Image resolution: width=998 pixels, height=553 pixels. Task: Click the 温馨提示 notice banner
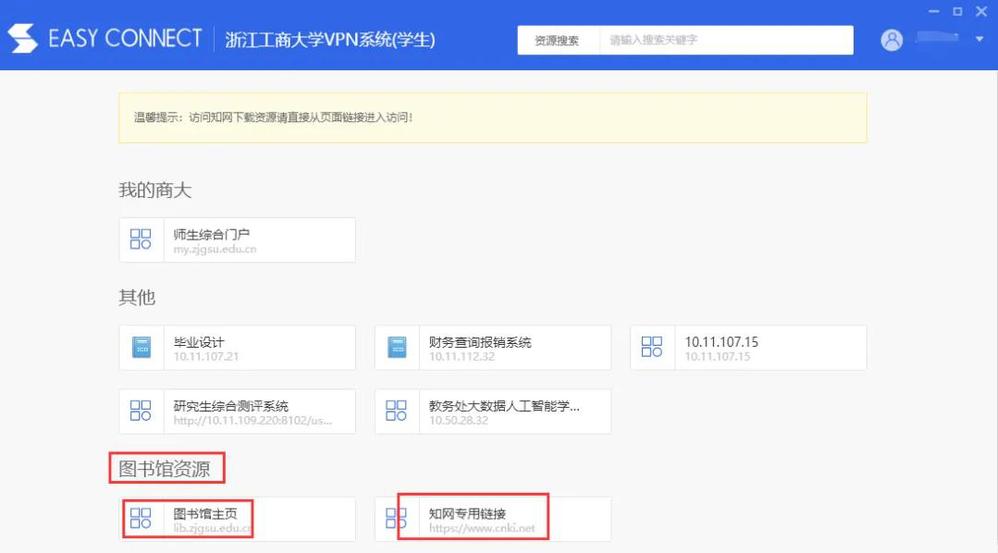[492, 117]
